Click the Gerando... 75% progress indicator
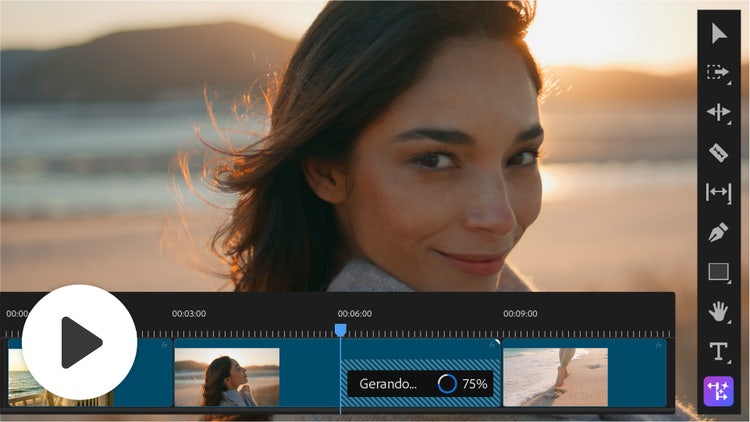Image resolution: width=750 pixels, height=422 pixels. (x=420, y=384)
